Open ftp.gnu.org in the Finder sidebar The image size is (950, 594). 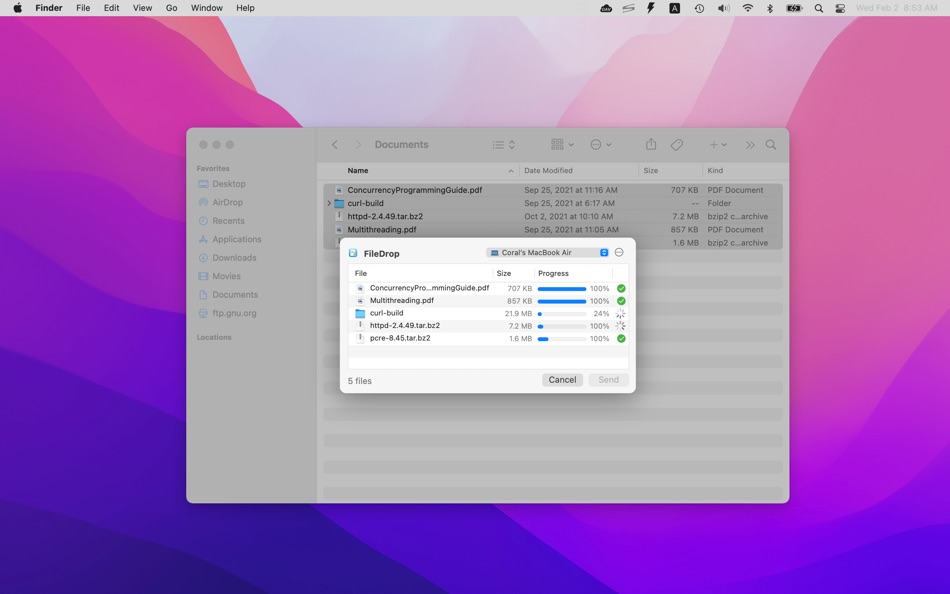pyautogui.click(x=234, y=313)
